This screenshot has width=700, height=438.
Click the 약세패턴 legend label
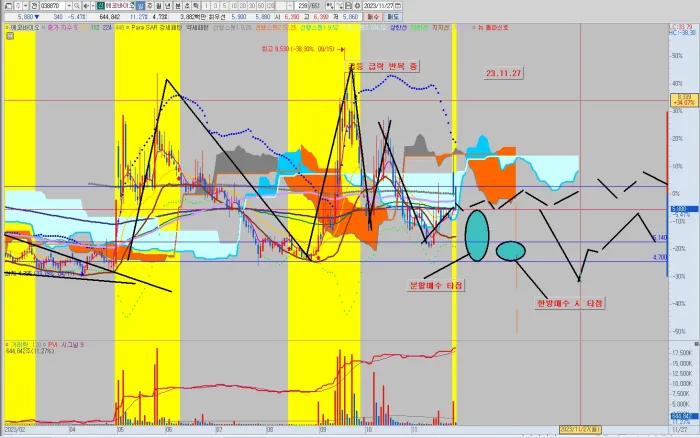click(x=196, y=27)
